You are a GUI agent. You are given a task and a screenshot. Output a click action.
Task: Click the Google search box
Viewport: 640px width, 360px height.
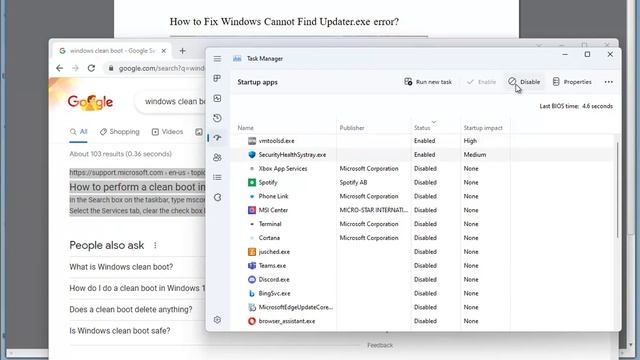pyautogui.click(x=170, y=101)
